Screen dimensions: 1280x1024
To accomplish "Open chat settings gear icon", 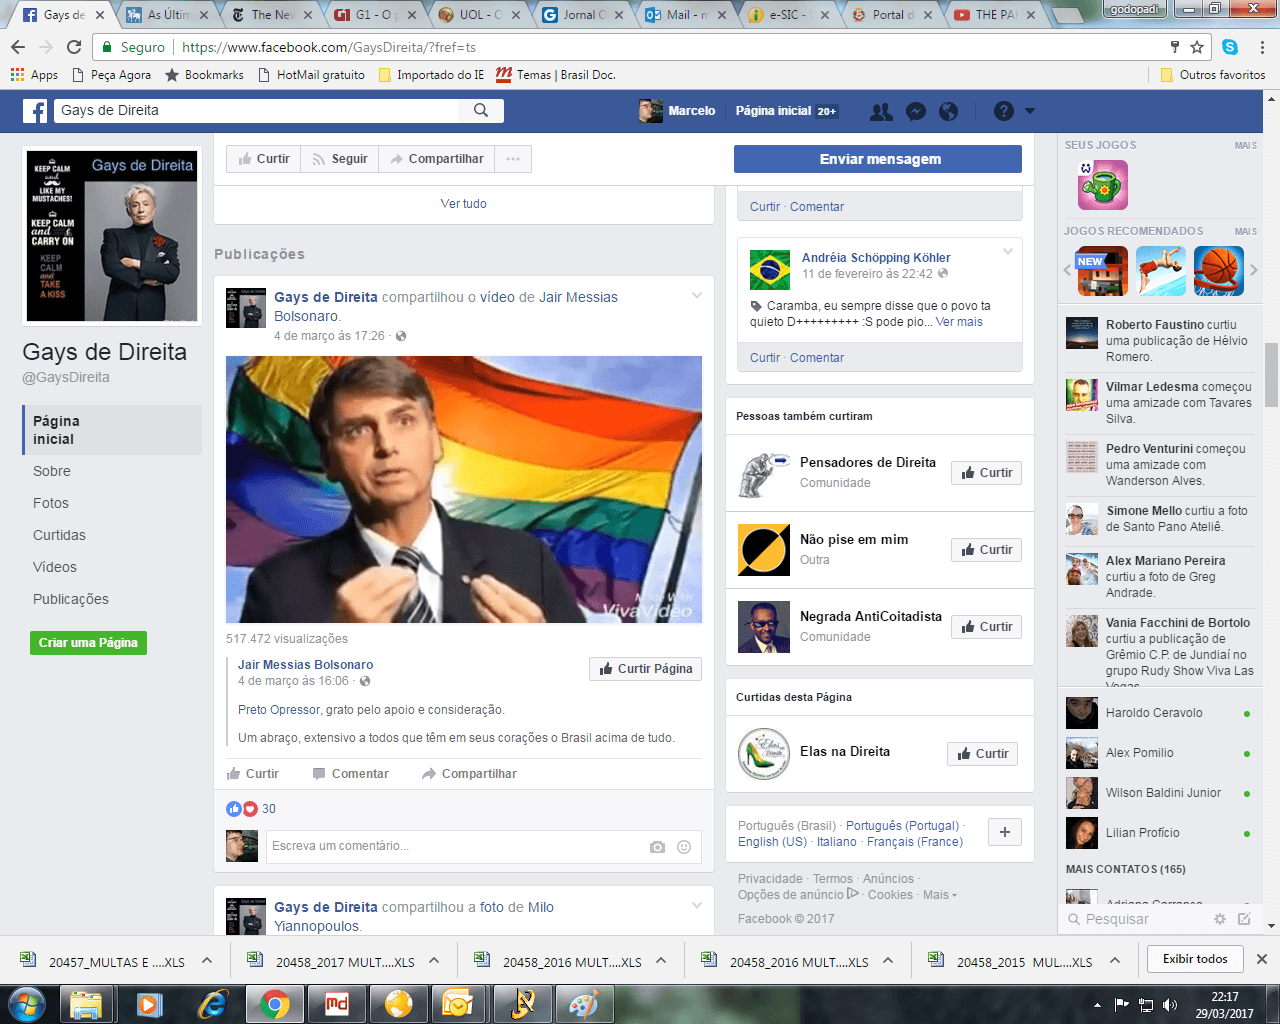I will click(1219, 919).
